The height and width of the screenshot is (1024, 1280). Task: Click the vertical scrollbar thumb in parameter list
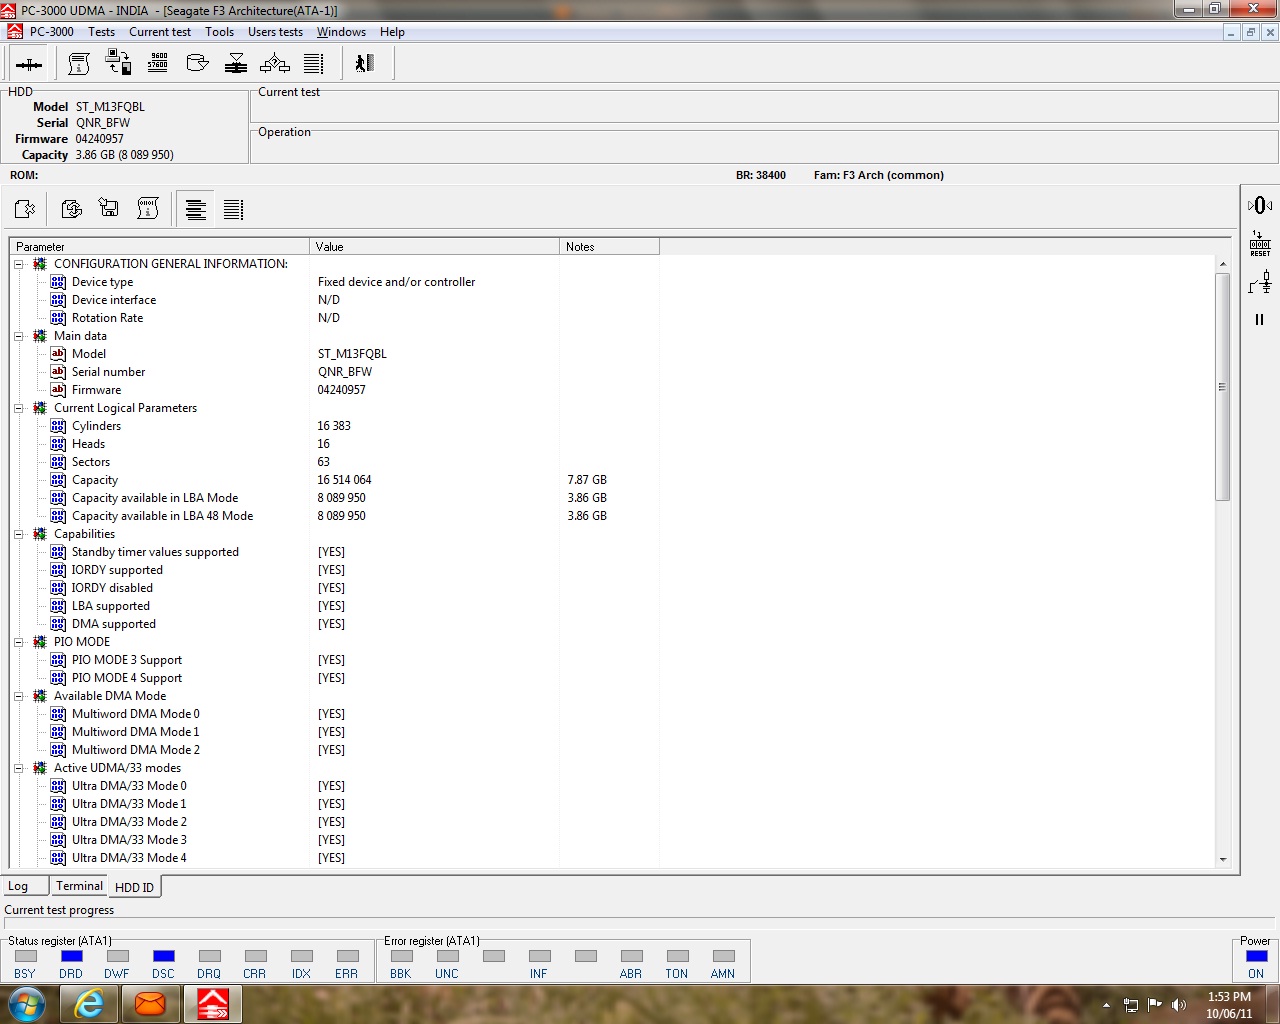pos(1222,386)
